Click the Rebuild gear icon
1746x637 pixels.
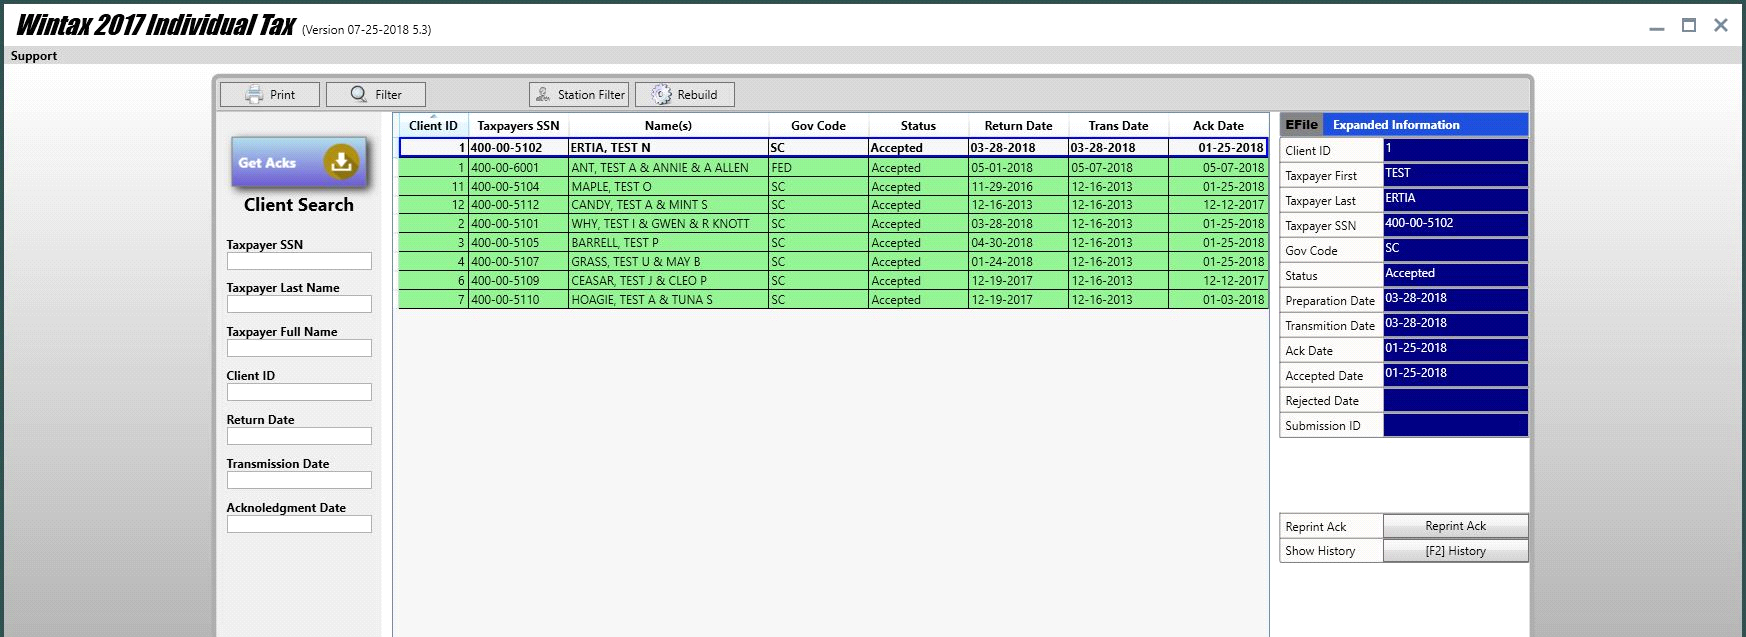click(661, 94)
